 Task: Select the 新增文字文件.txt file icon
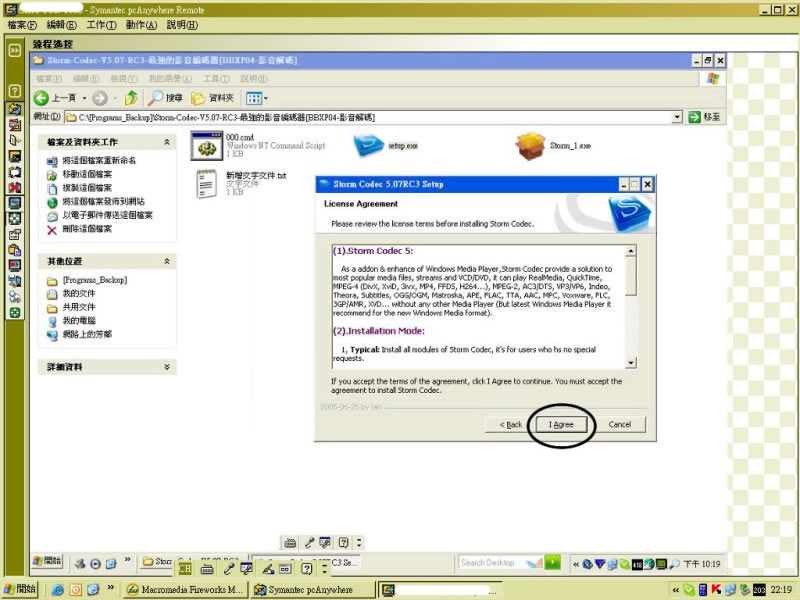point(207,184)
